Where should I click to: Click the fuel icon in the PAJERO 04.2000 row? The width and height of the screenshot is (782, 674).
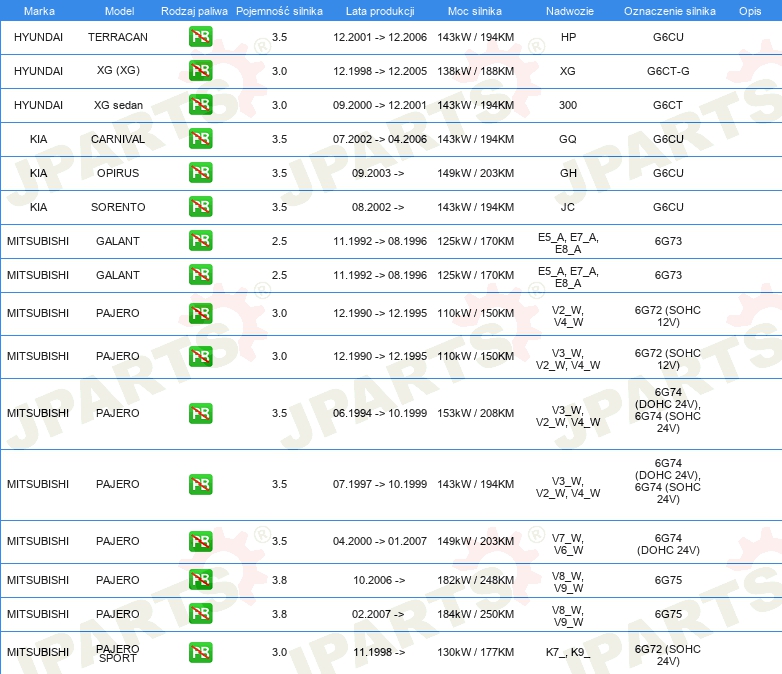pos(200,541)
